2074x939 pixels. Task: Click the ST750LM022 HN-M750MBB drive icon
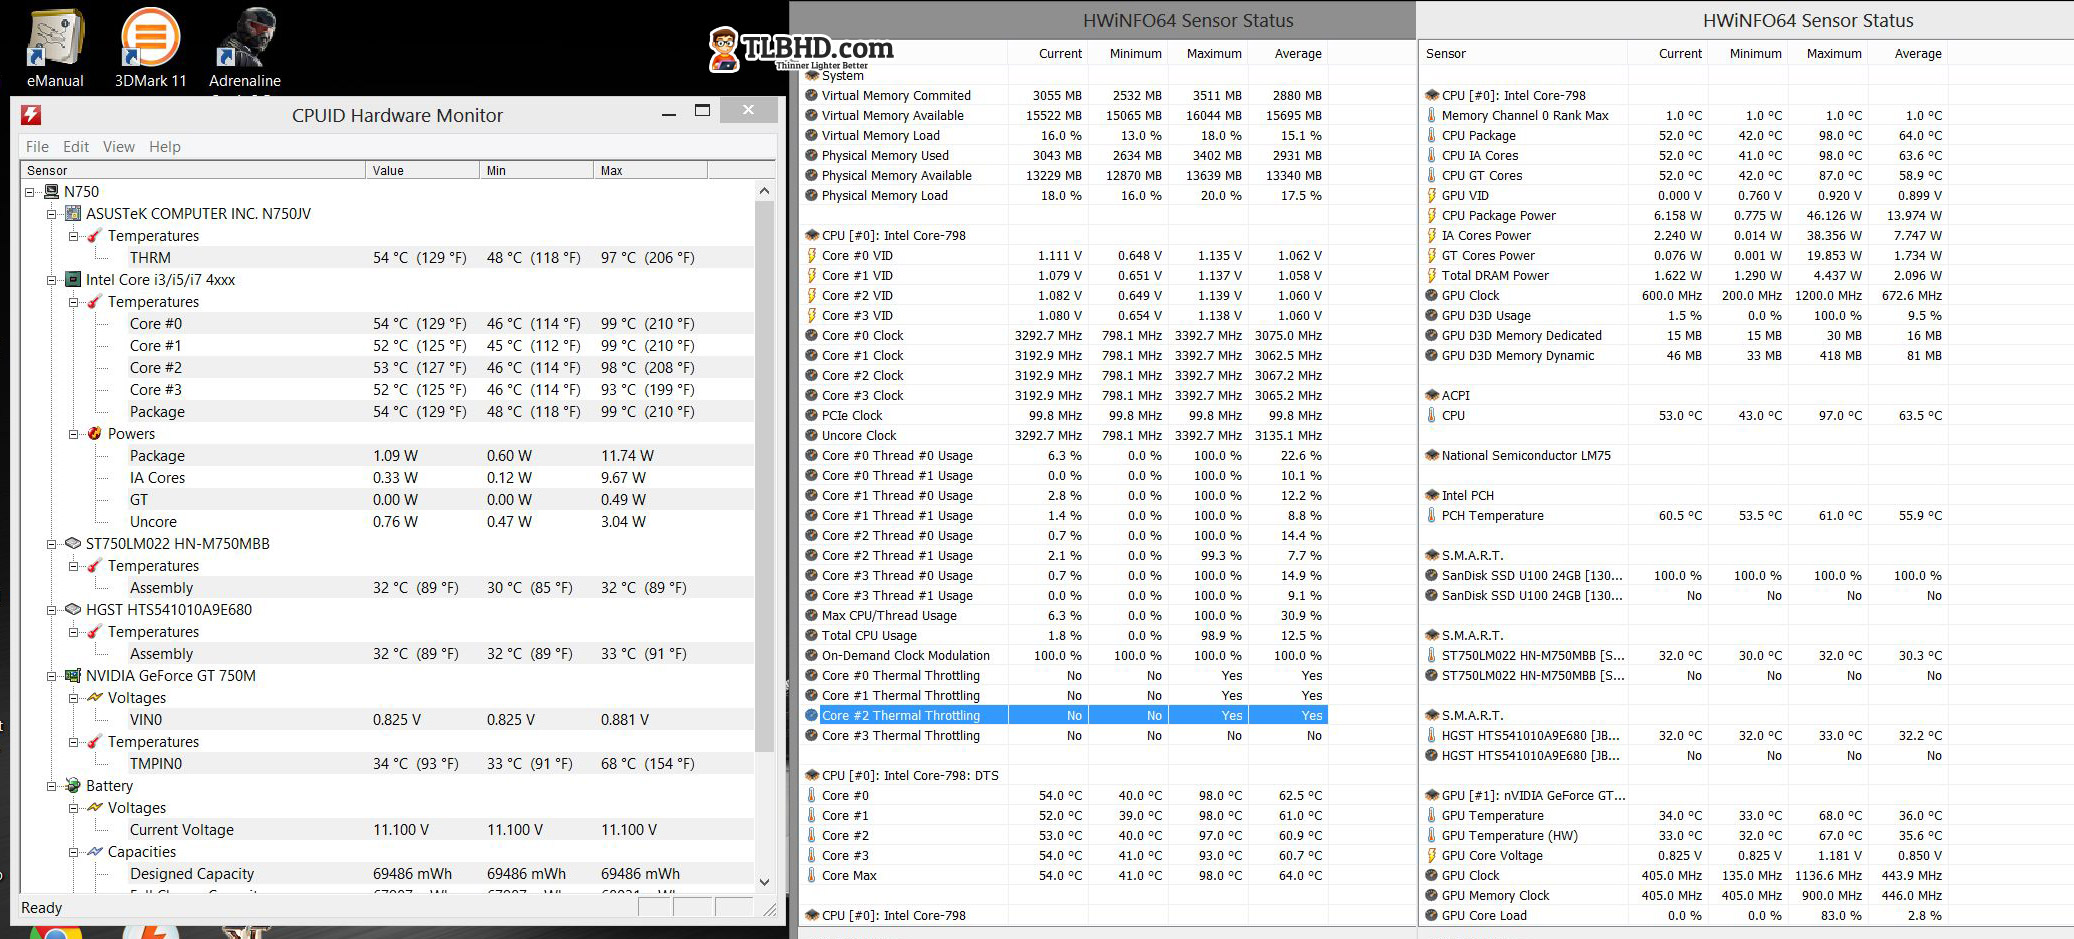tap(73, 544)
